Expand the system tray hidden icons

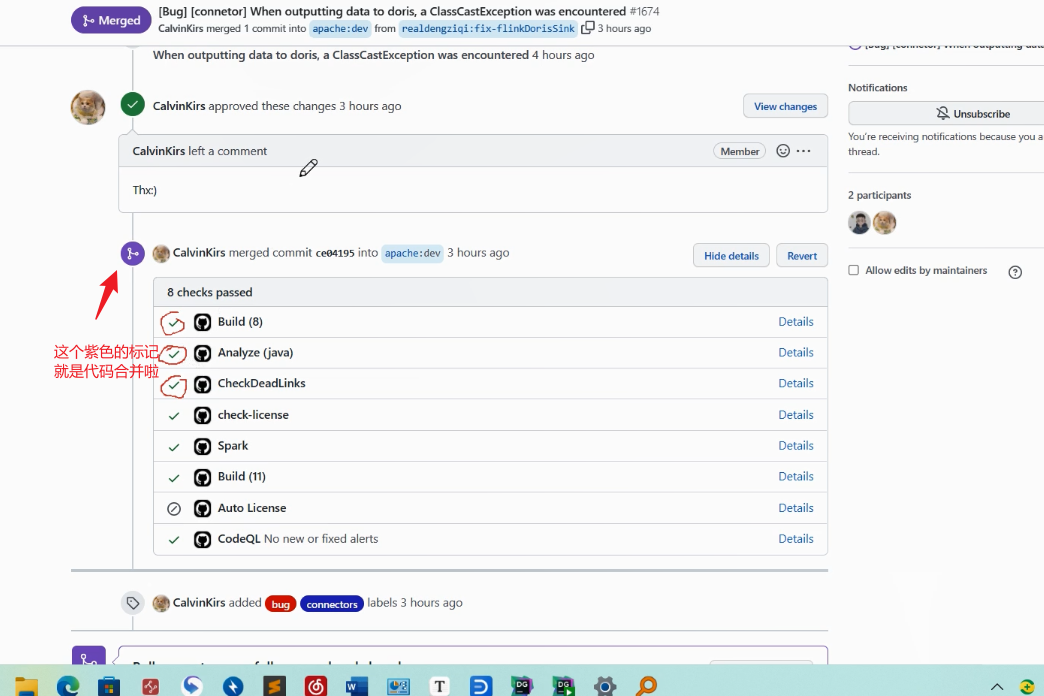tap(997, 687)
